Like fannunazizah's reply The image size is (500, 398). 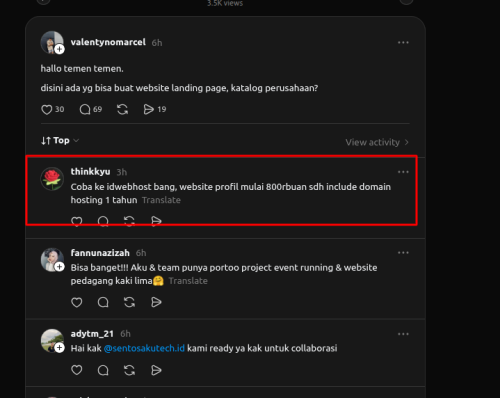point(77,302)
